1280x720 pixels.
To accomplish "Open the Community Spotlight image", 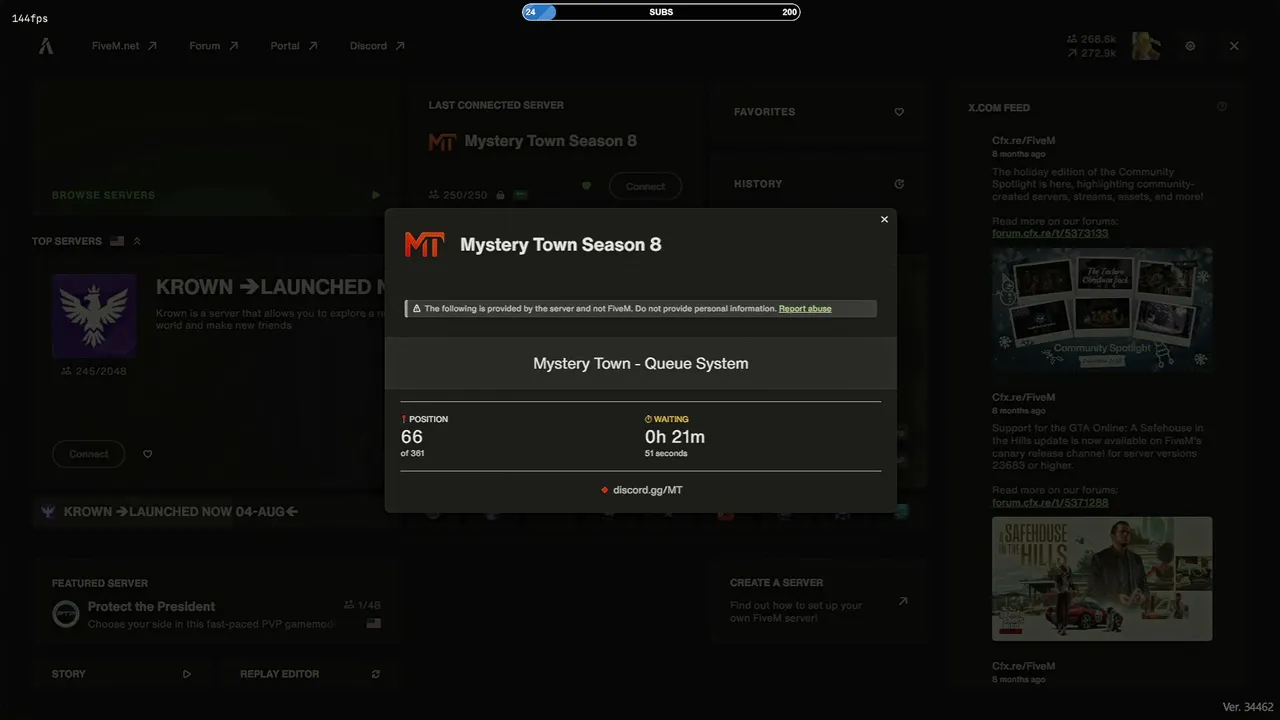I will tap(1102, 310).
